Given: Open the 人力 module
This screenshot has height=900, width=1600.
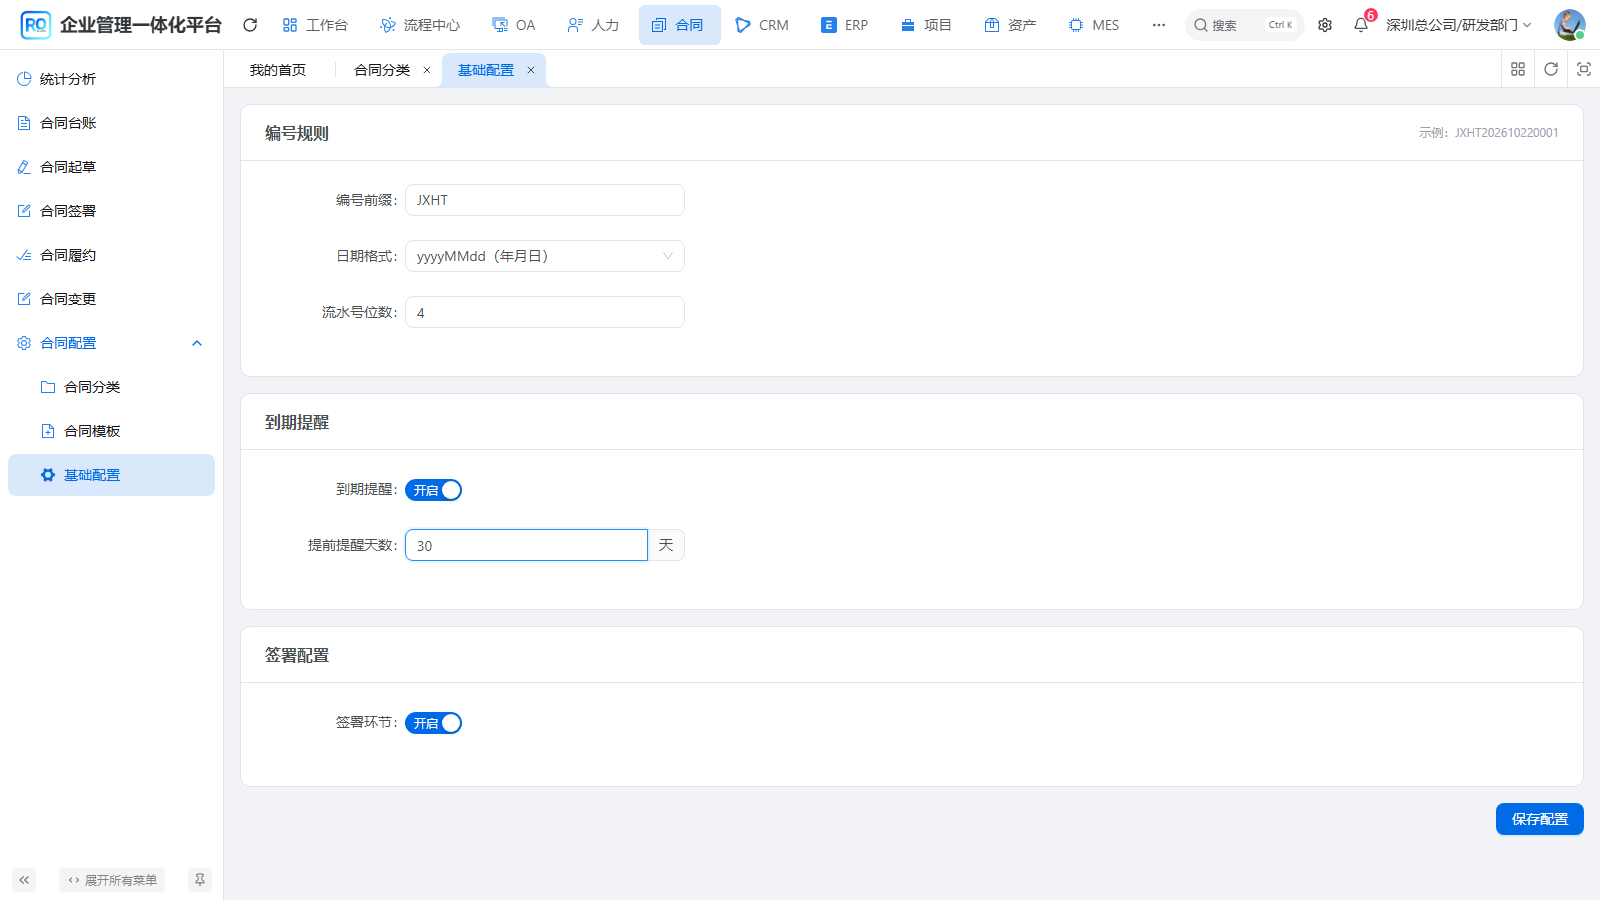Looking at the screenshot, I should pyautogui.click(x=593, y=25).
